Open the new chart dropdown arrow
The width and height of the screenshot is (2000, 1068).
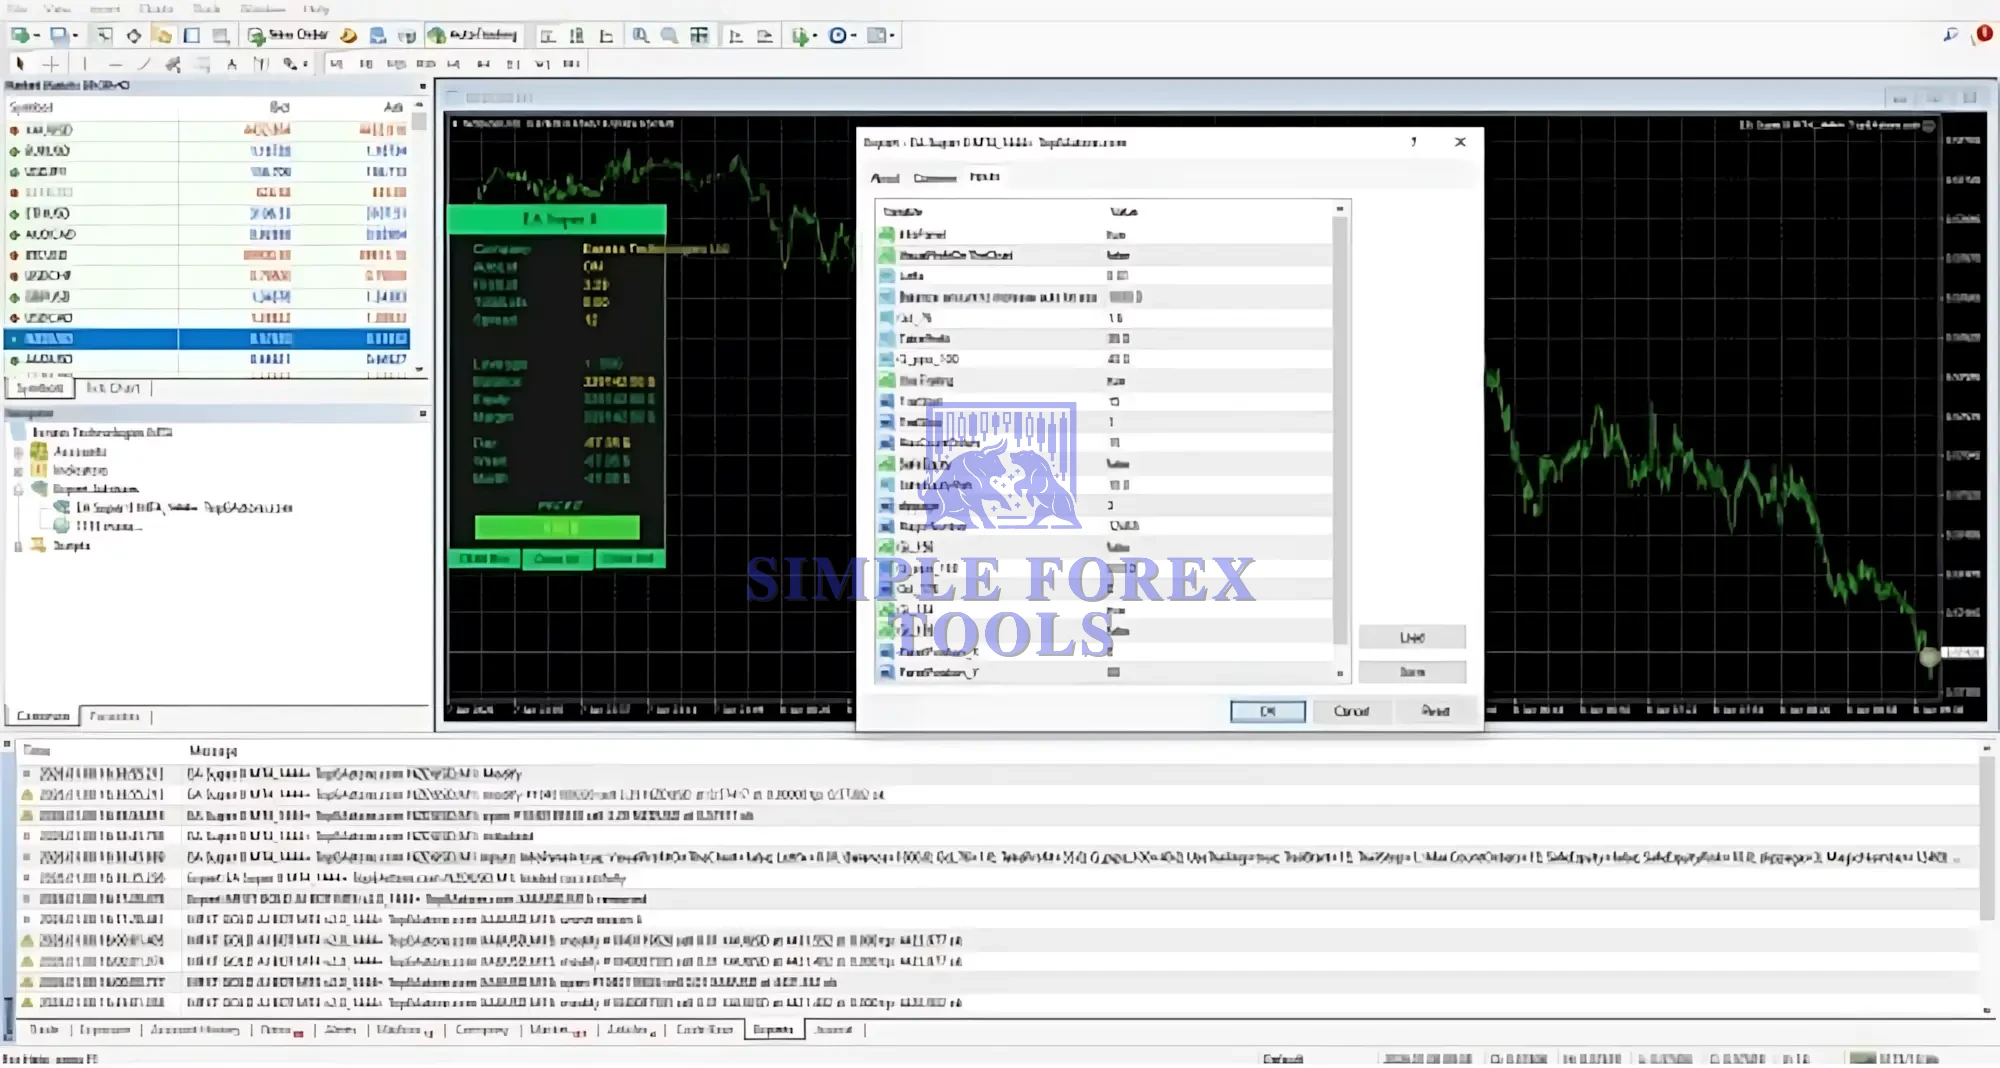pos(37,36)
